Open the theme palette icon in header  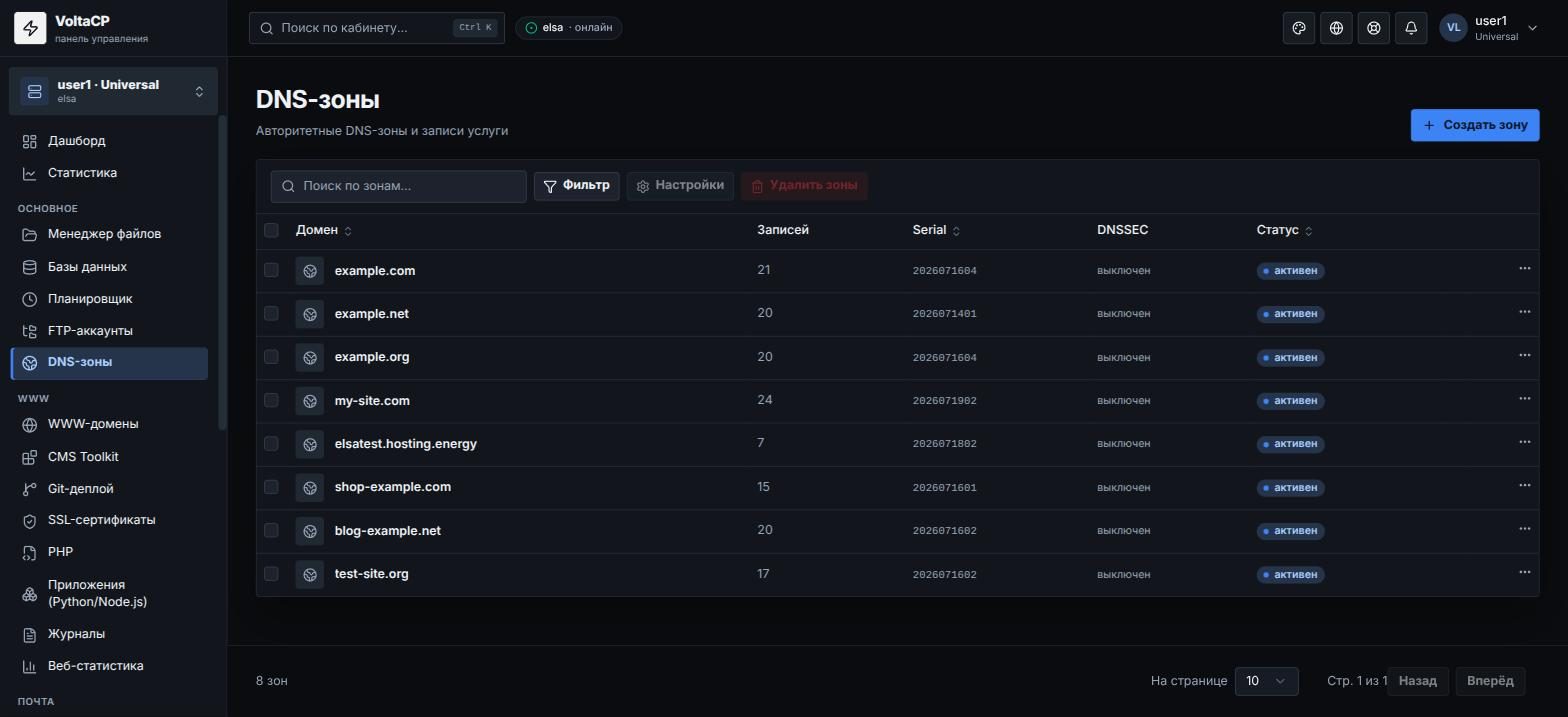[x=1299, y=28]
